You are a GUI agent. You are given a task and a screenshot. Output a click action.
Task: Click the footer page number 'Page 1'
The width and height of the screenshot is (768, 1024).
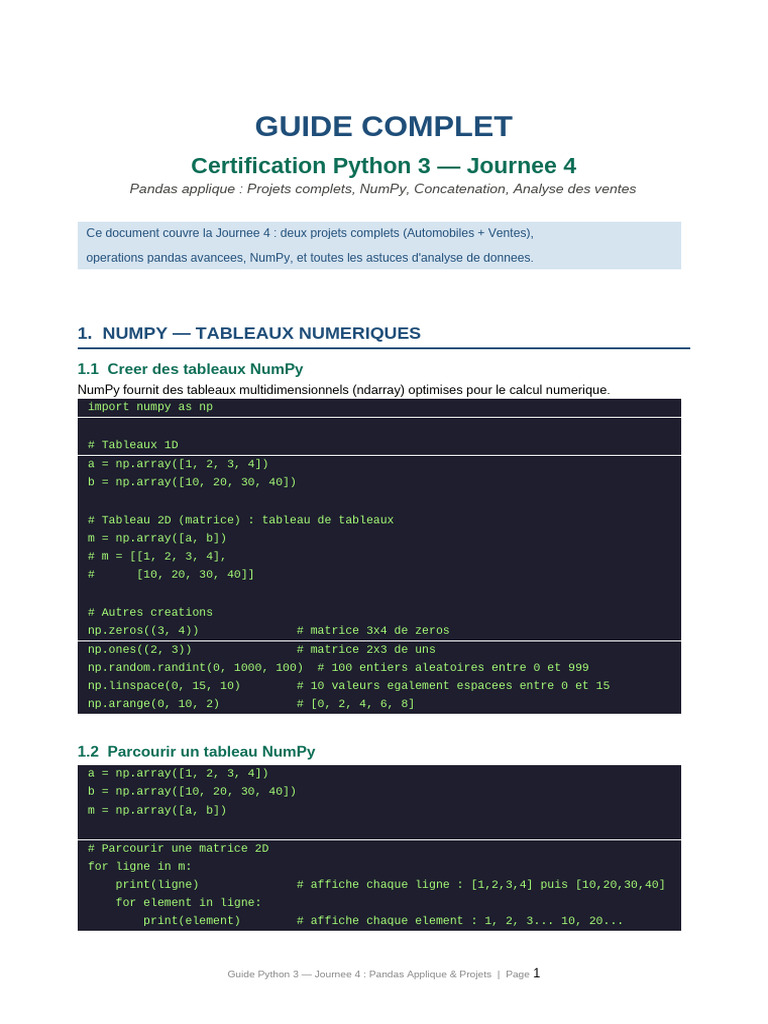click(x=523, y=974)
